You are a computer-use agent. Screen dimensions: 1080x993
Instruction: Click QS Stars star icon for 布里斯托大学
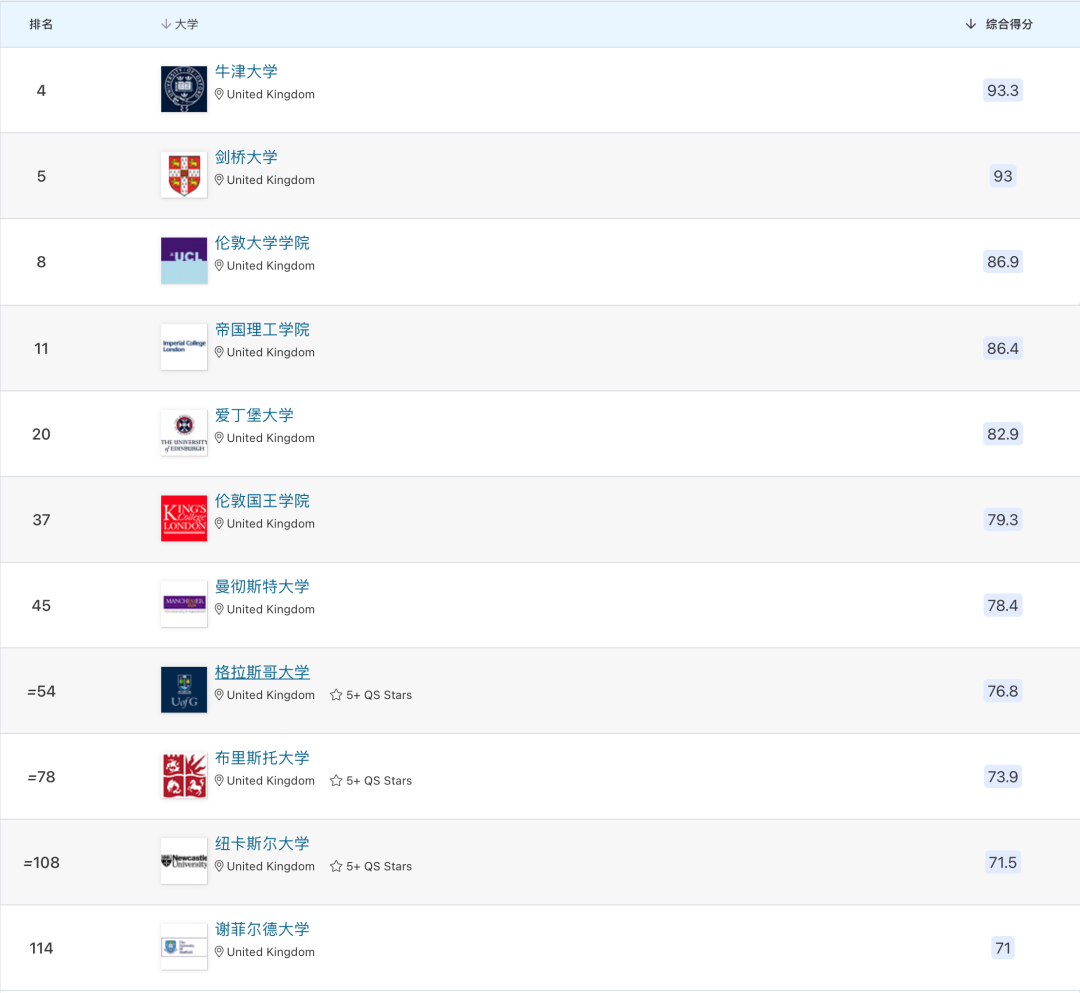pos(336,781)
